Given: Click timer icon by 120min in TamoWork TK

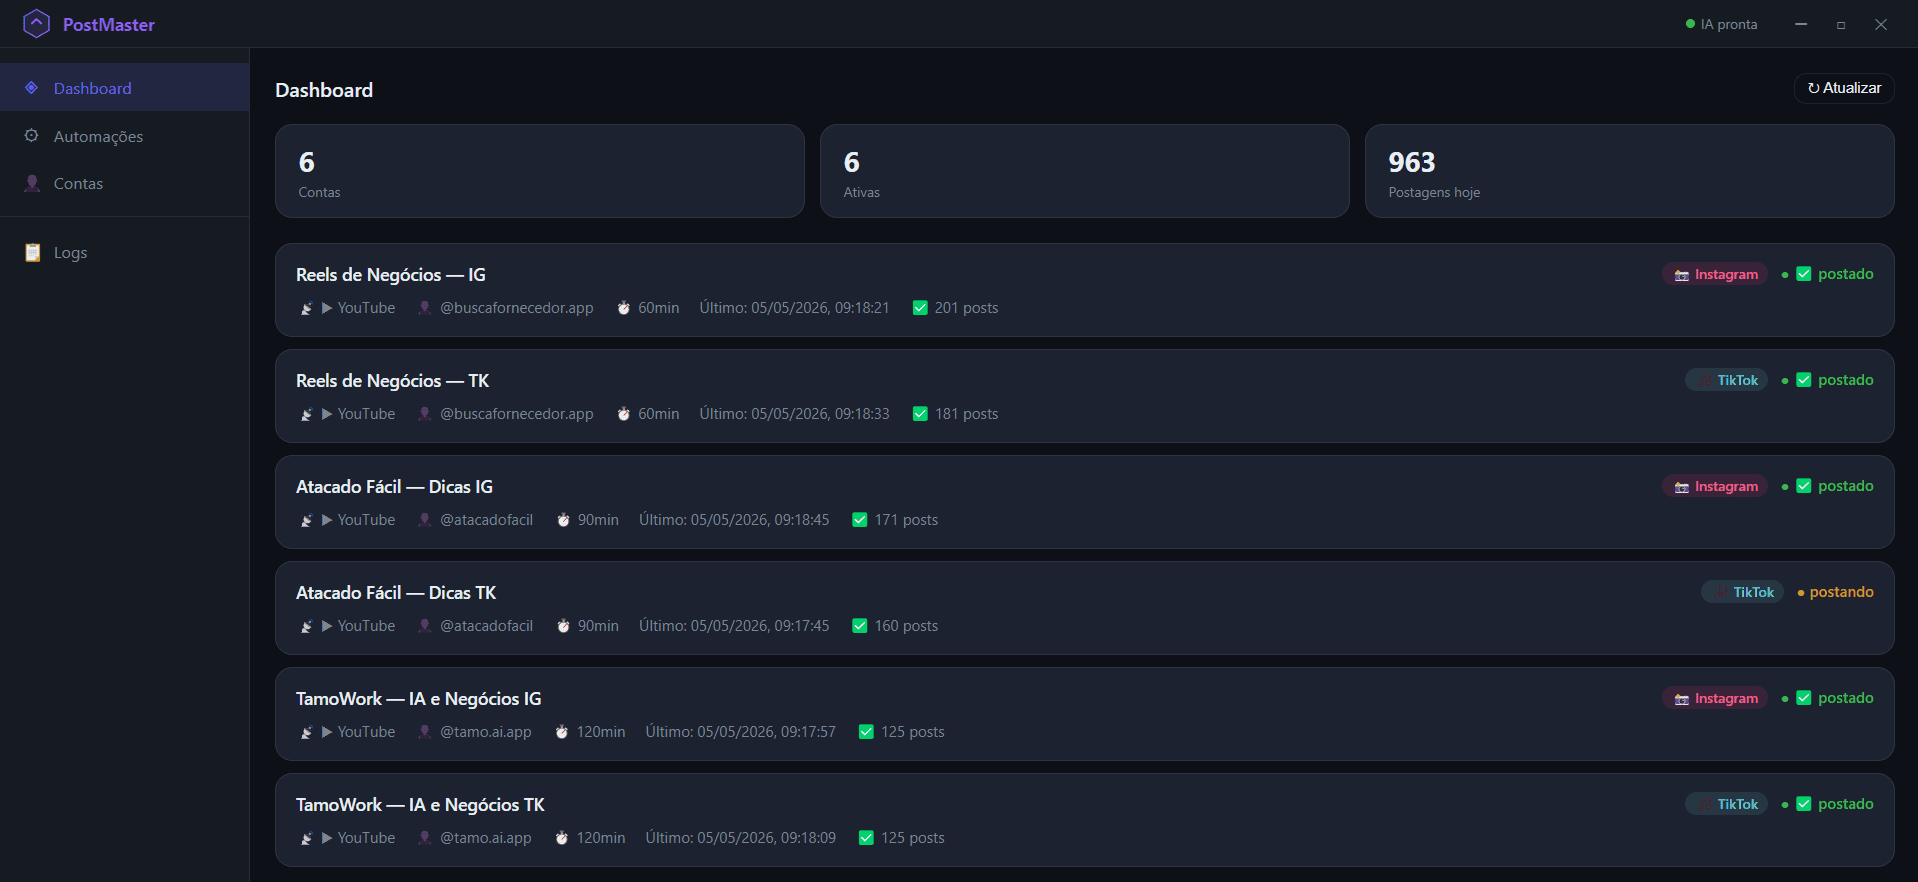Looking at the screenshot, I should click(x=562, y=838).
